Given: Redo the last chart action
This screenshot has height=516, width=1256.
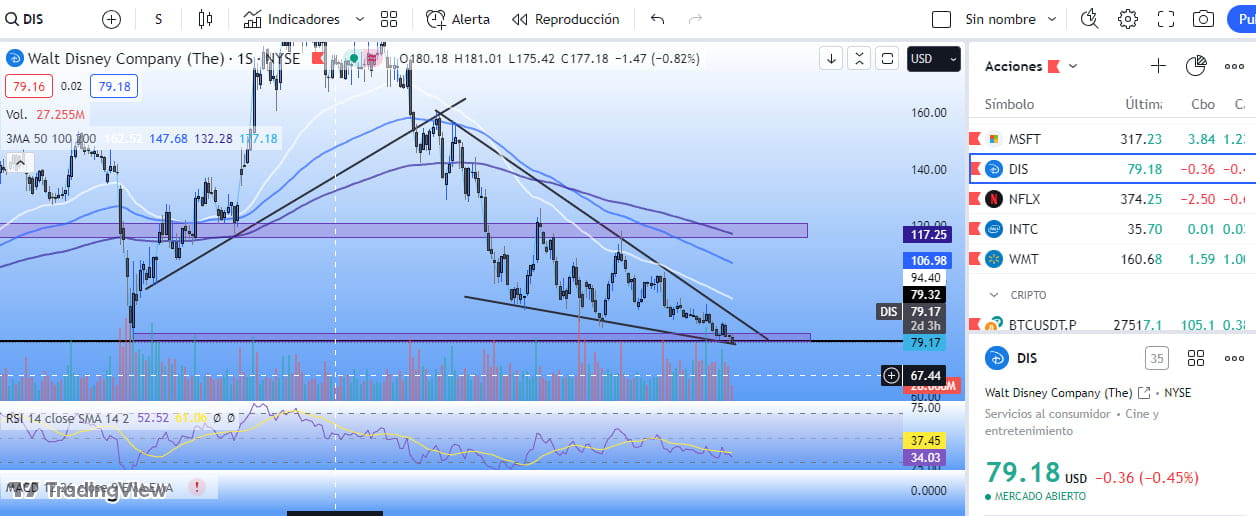Looking at the screenshot, I should click(695, 19).
